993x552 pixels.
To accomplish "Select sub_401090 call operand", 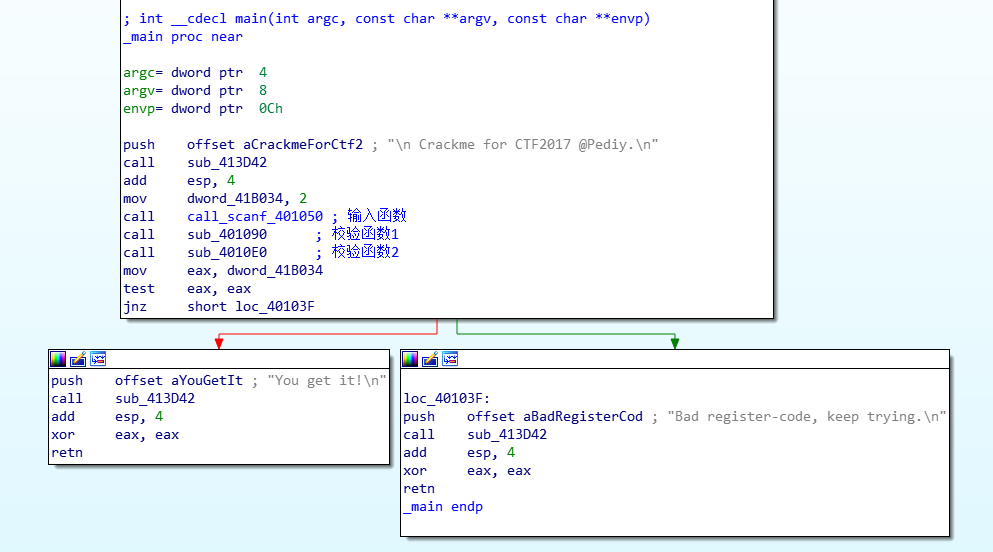I will pos(227,234).
